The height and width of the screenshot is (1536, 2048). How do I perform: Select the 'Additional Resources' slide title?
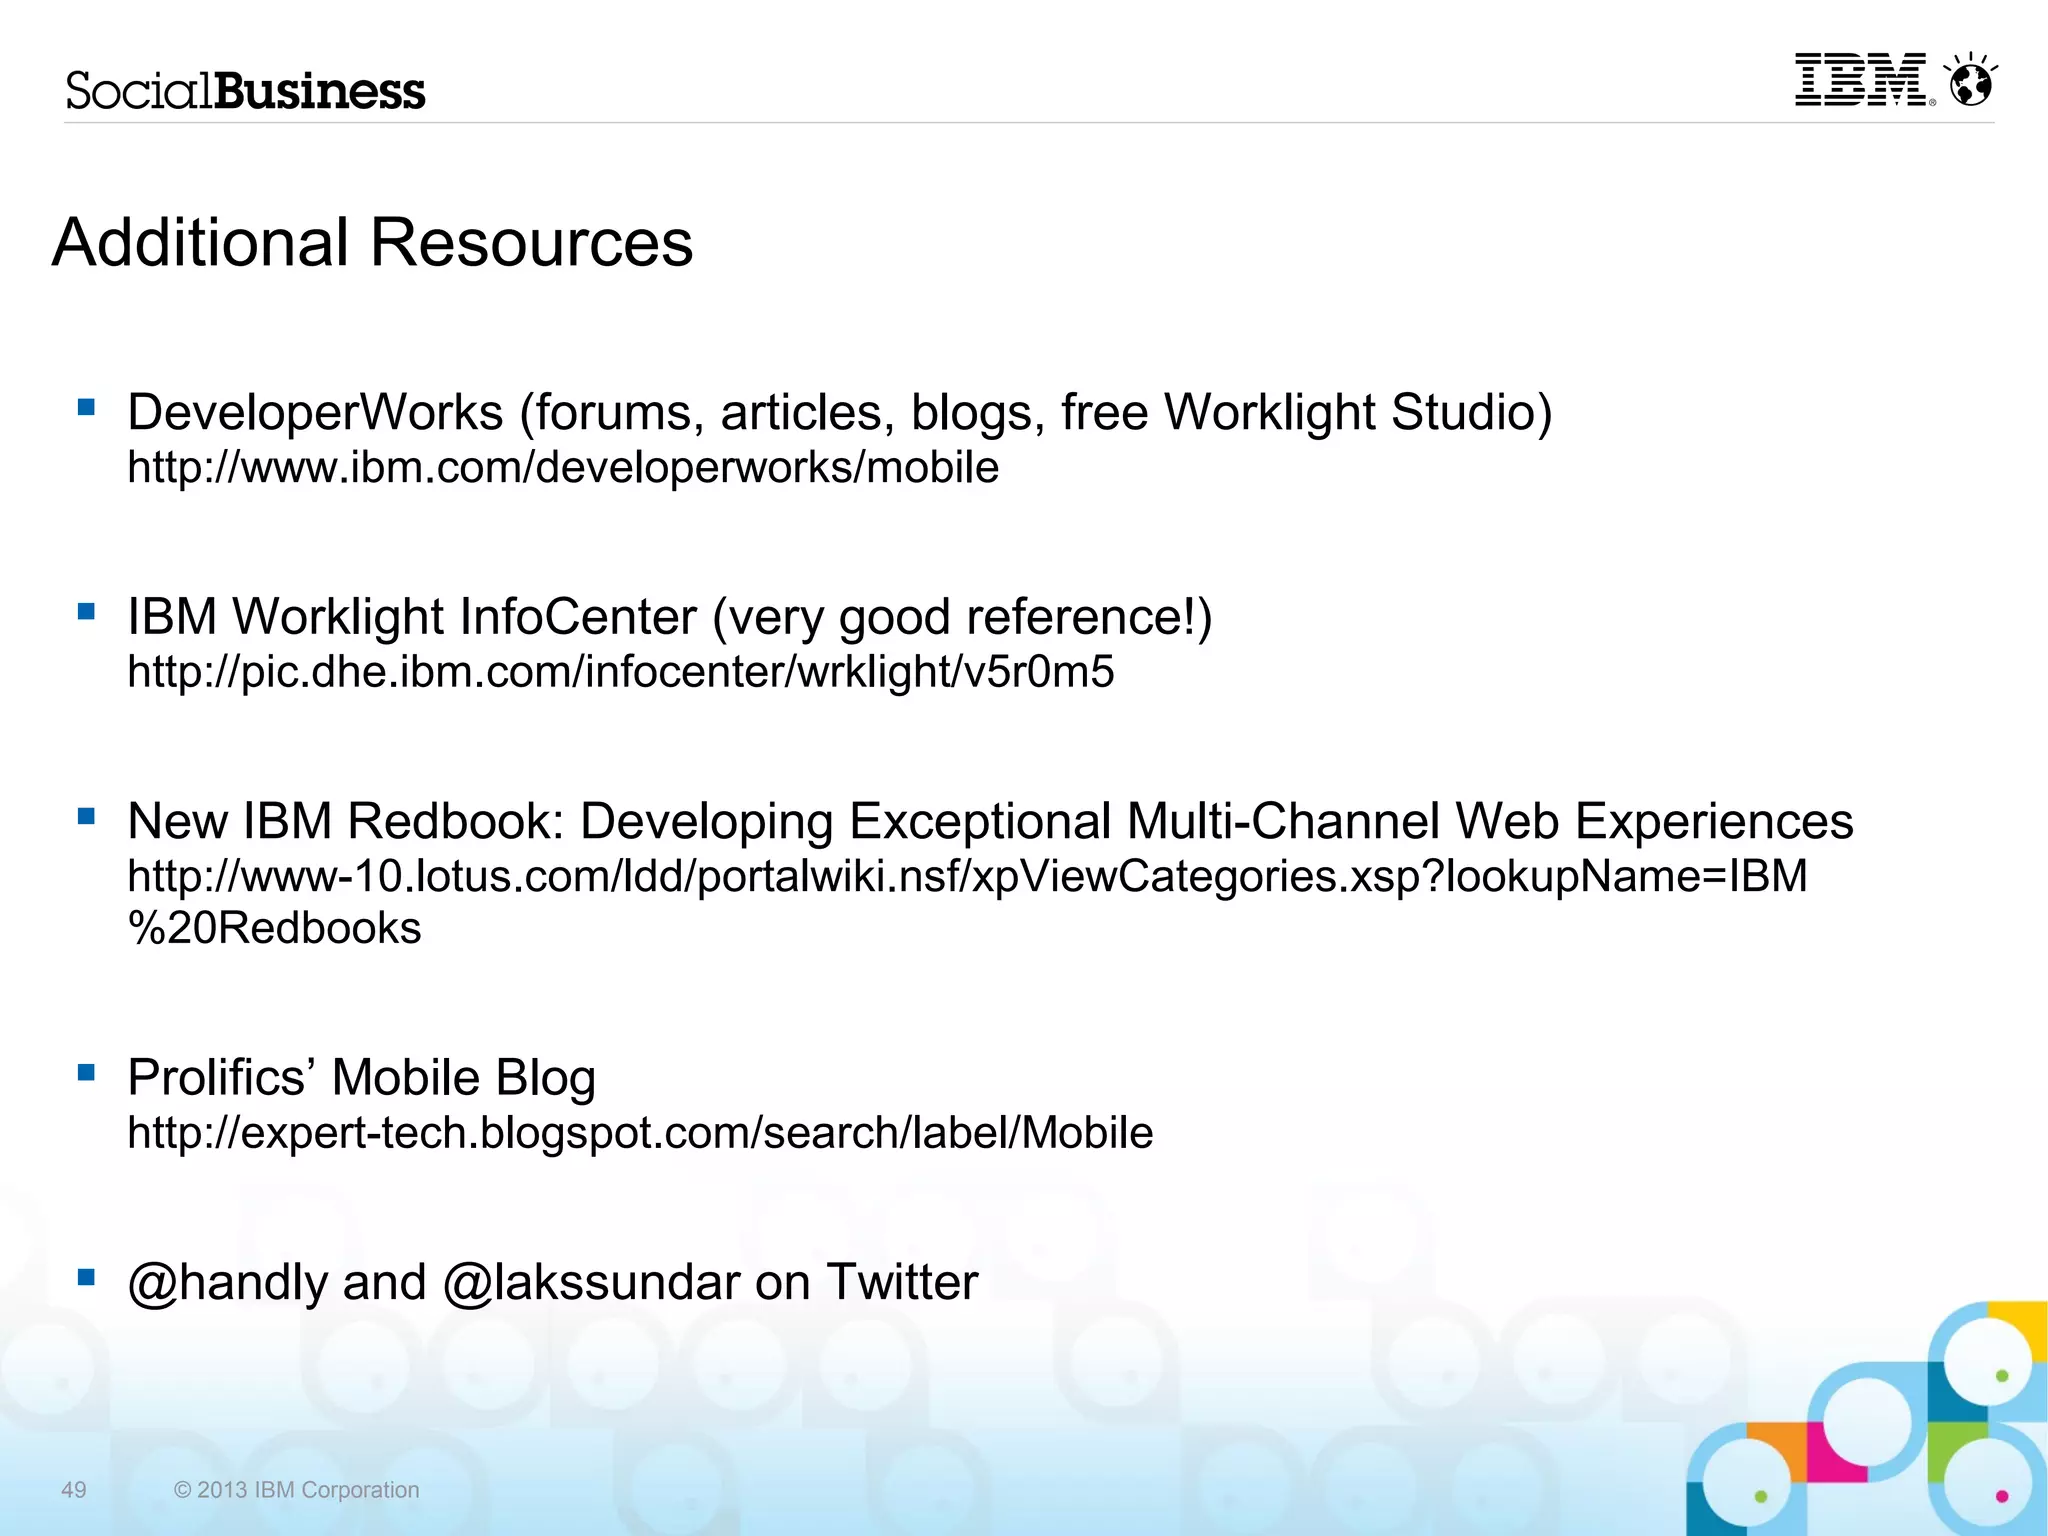372,243
